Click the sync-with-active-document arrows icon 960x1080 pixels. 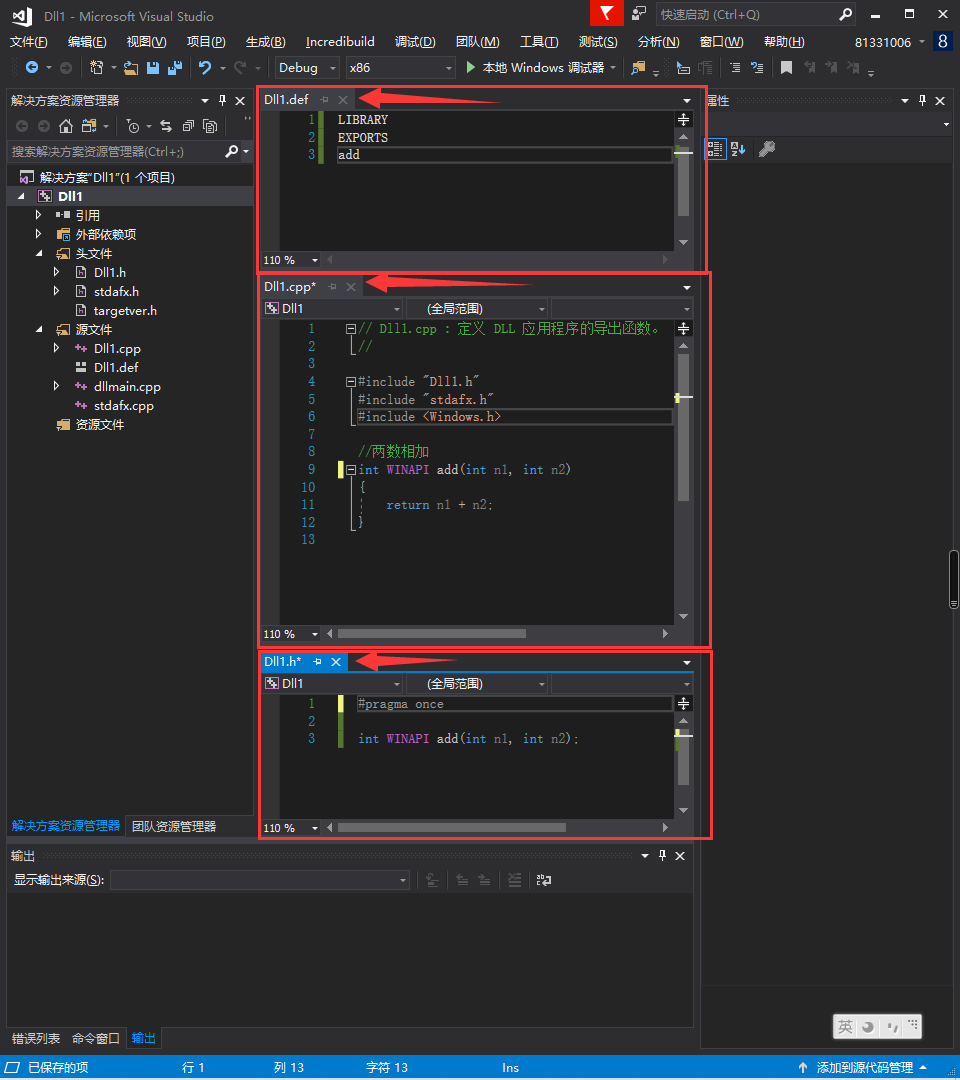click(x=166, y=126)
